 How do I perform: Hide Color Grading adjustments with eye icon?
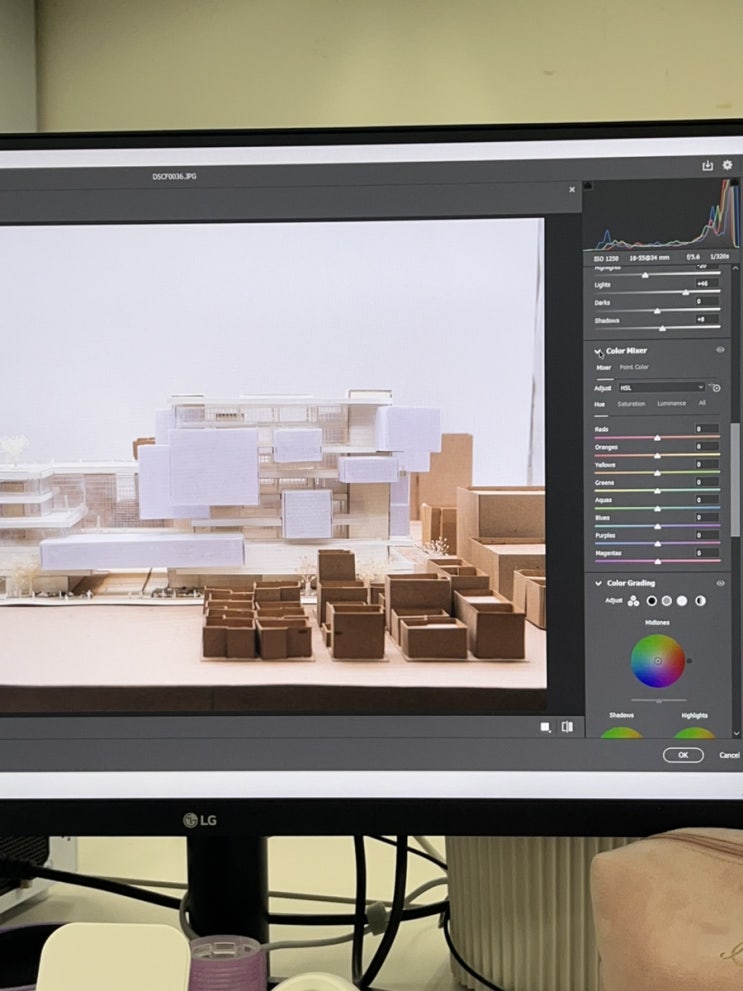coord(720,583)
